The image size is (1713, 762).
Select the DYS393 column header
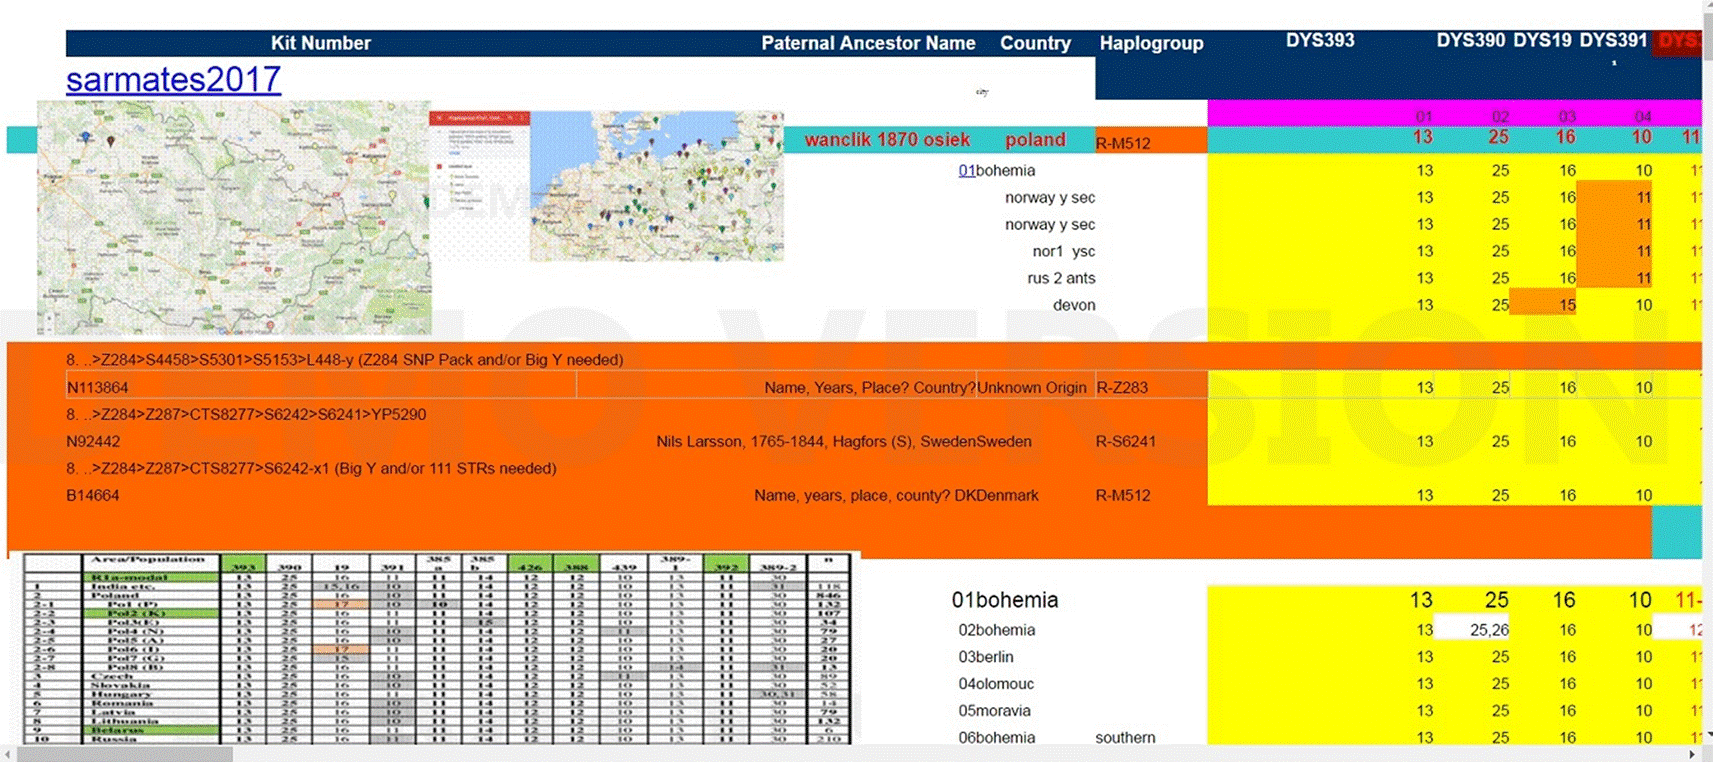coord(1320,40)
